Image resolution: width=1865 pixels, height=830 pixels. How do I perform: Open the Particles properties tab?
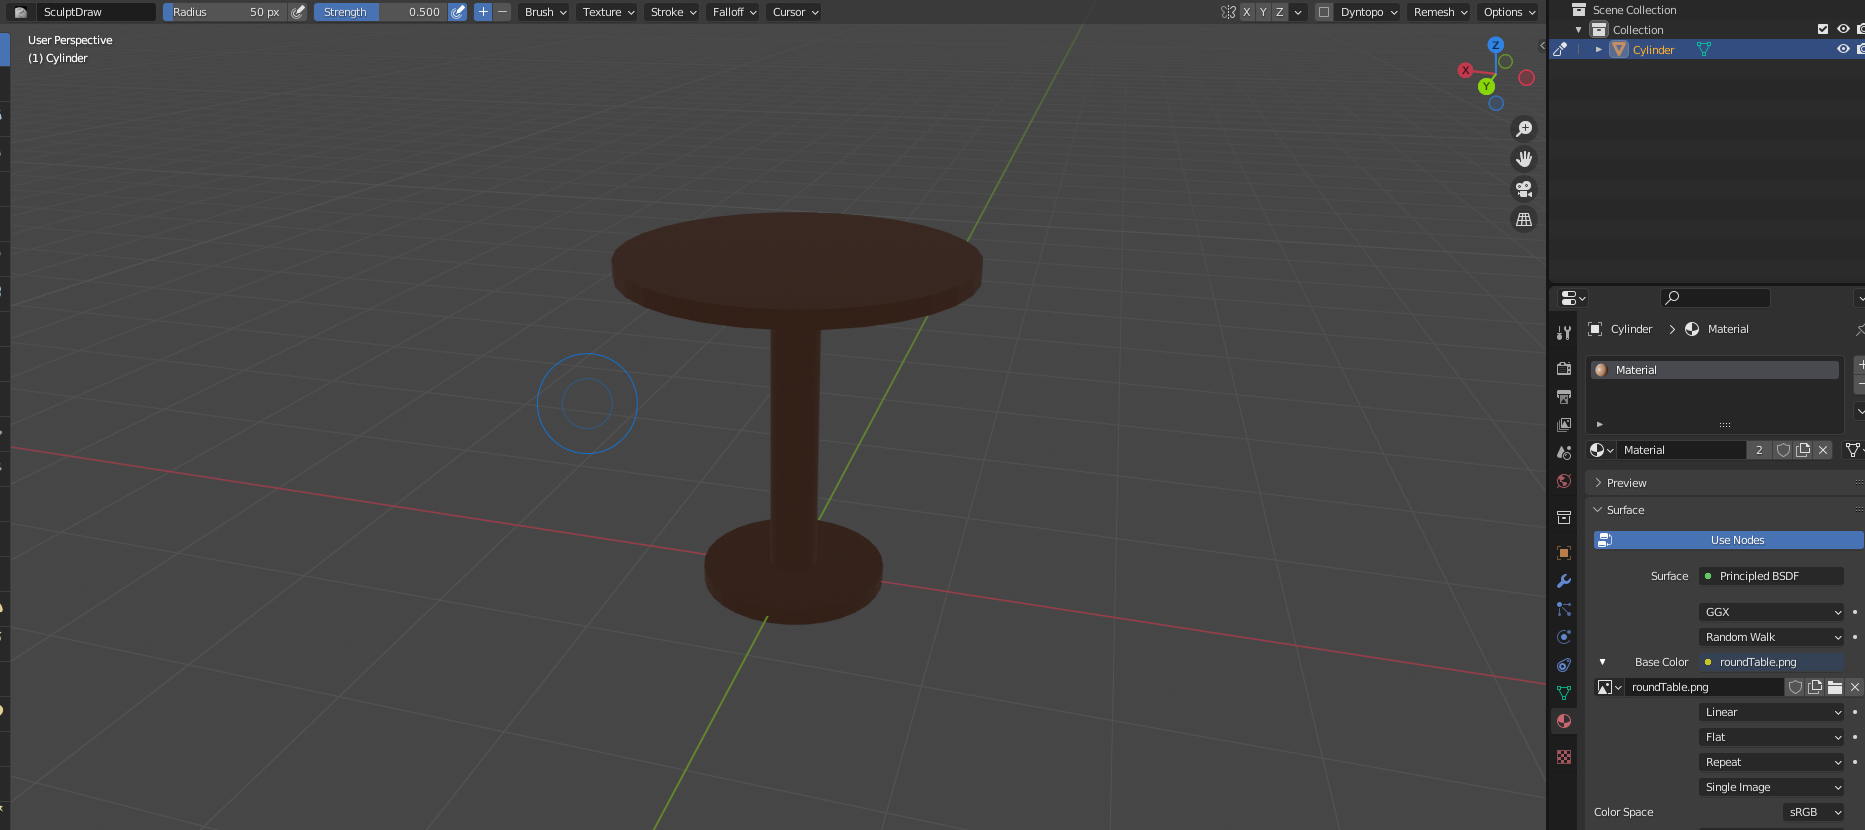[1564, 609]
